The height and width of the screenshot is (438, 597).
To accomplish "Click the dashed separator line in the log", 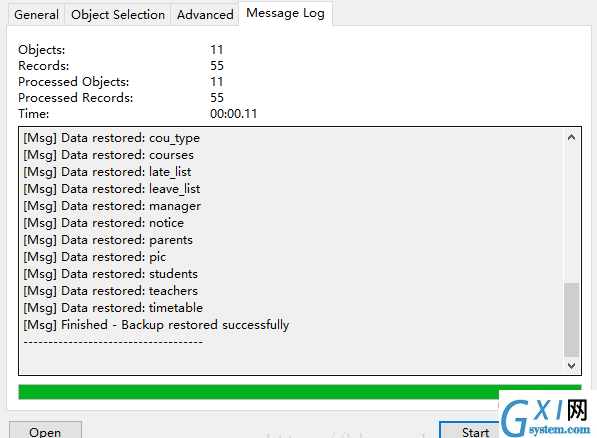I will pyautogui.click(x=113, y=342).
